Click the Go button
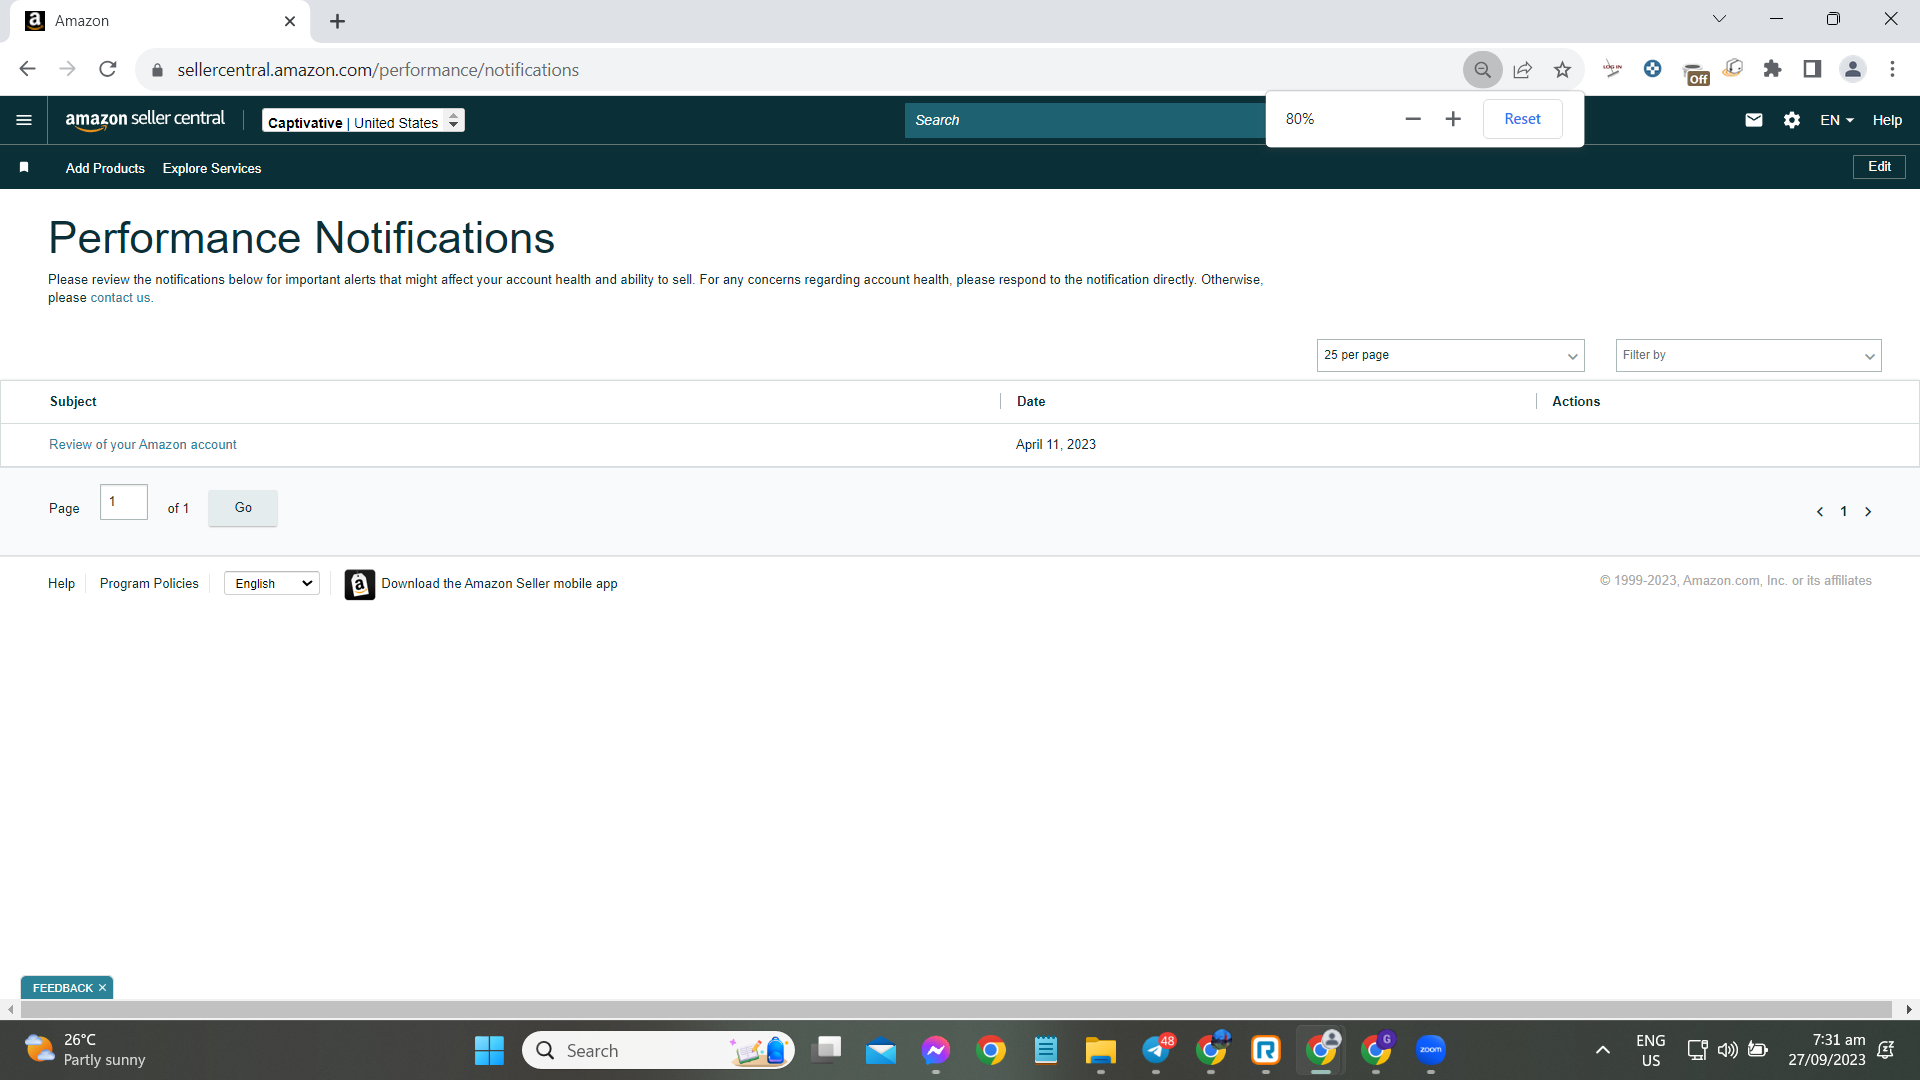The height and width of the screenshot is (1080, 1920). [x=243, y=508]
